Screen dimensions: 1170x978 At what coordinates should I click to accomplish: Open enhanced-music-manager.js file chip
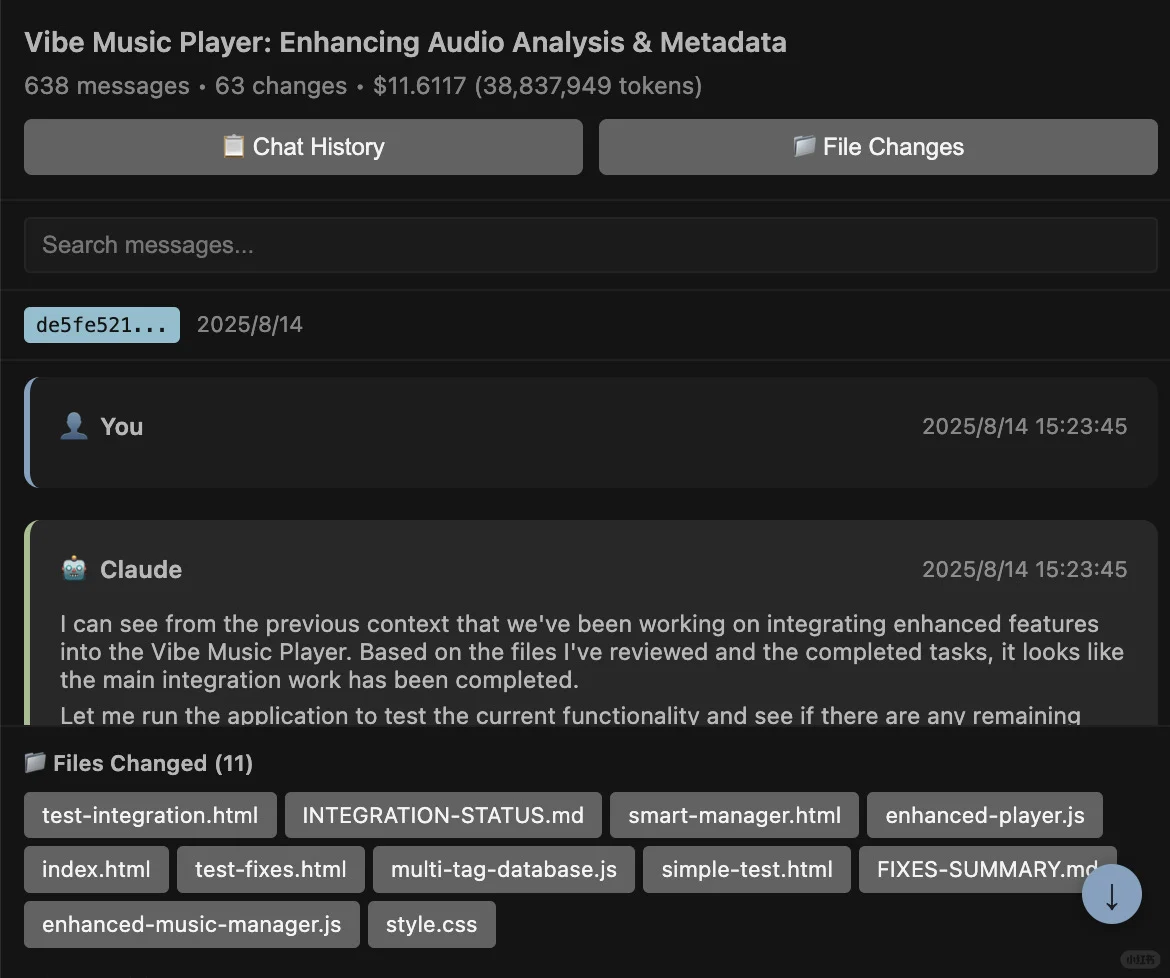tap(192, 924)
